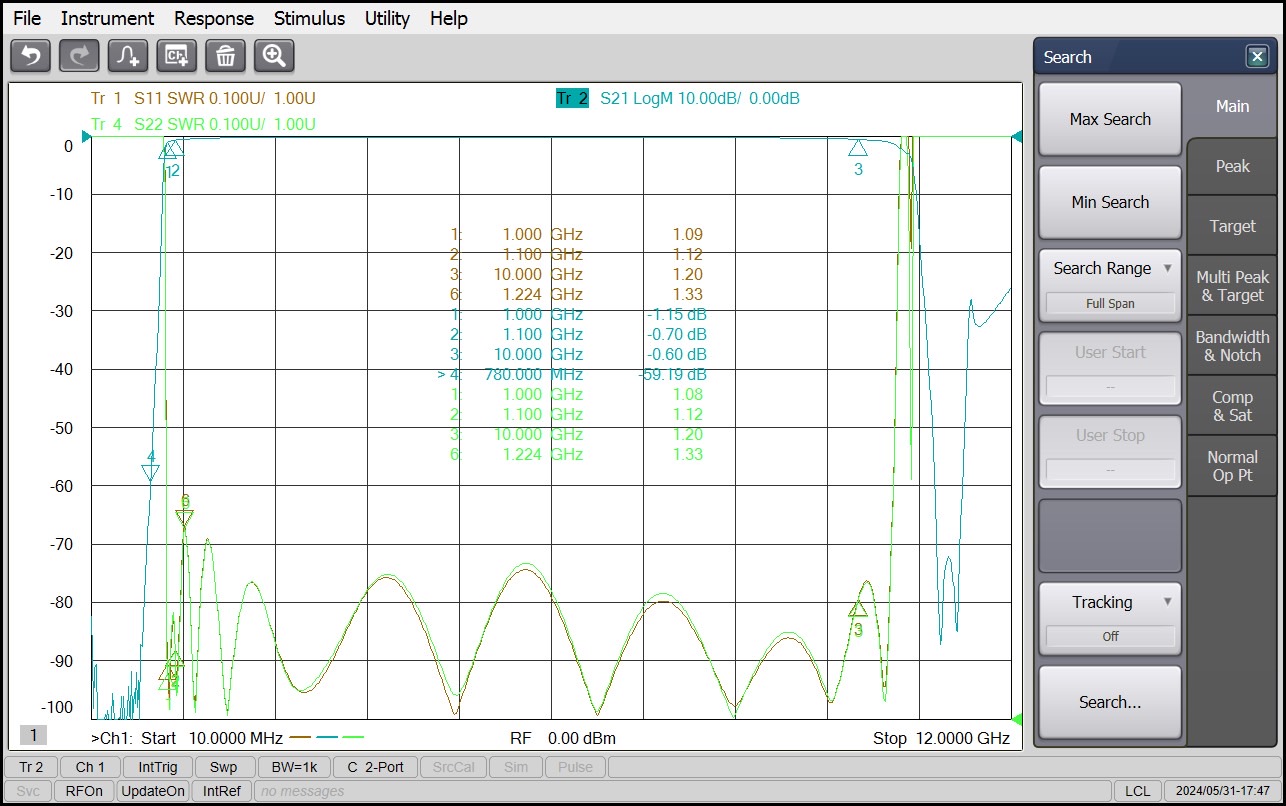Switch to the Main tab
The width and height of the screenshot is (1286, 806).
click(1232, 106)
